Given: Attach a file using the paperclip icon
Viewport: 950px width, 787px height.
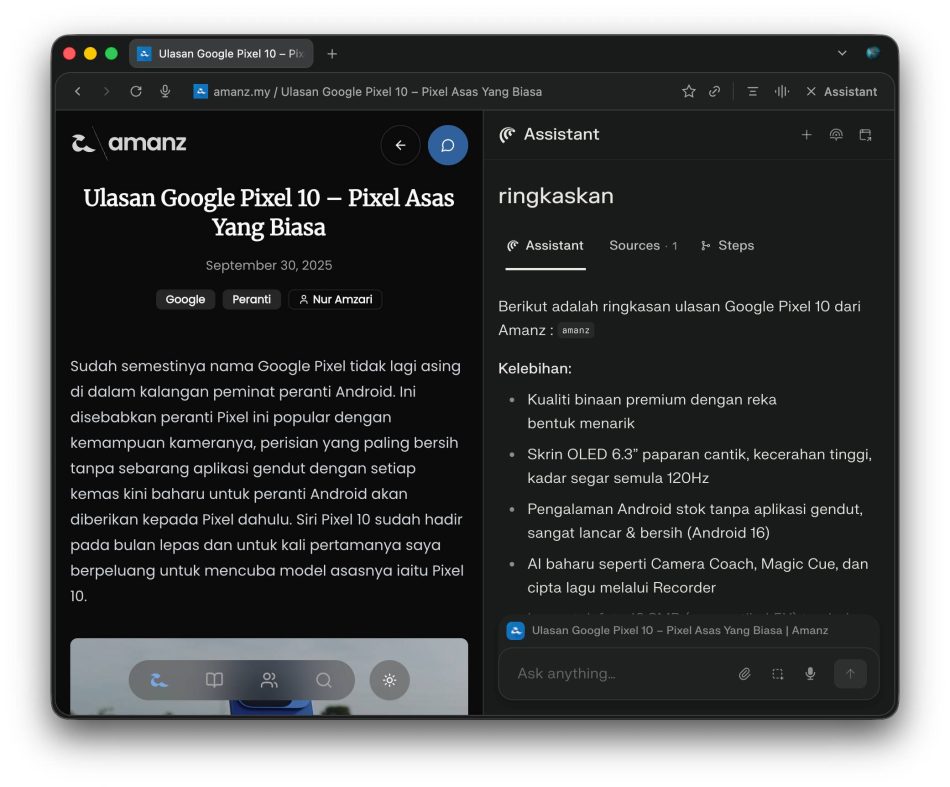Looking at the screenshot, I should pyautogui.click(x=744, y=673).
